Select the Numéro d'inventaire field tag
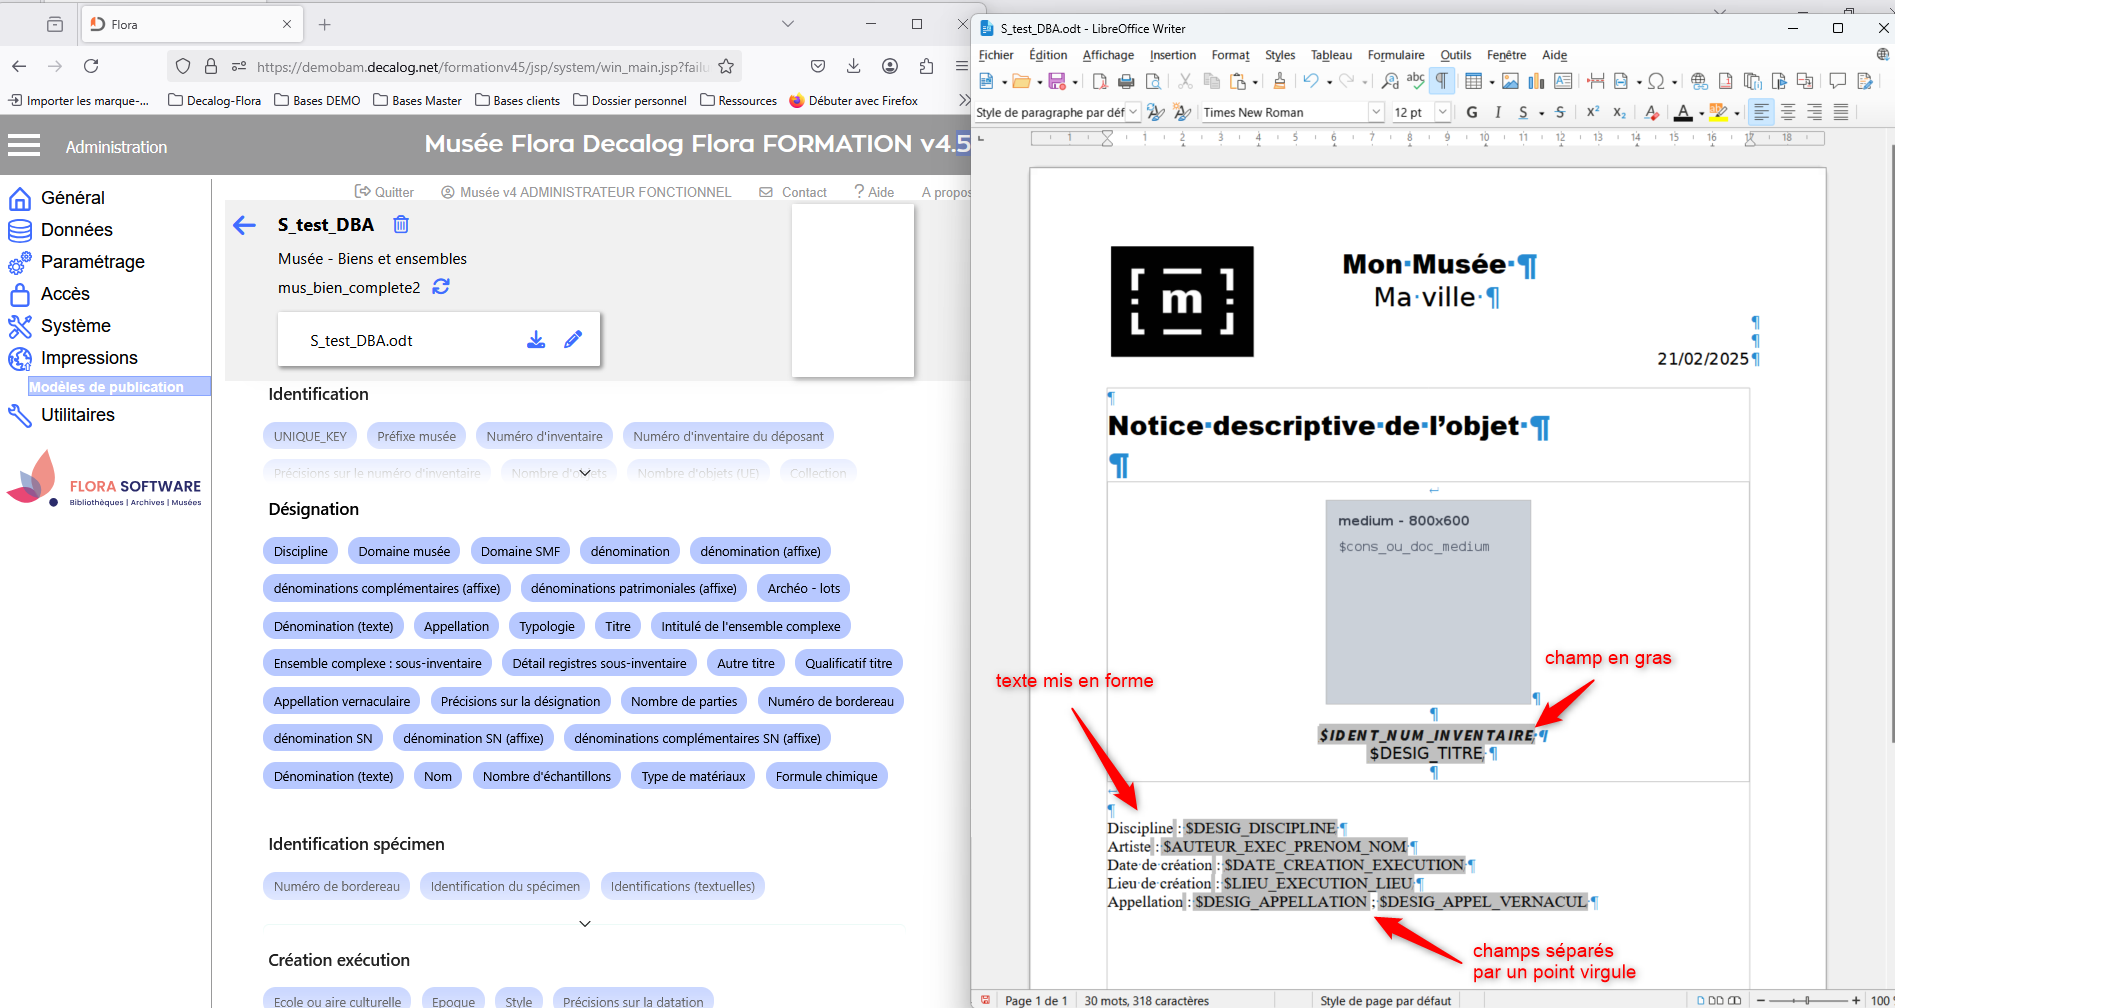2101x1008 pixels. coord(544,436)
